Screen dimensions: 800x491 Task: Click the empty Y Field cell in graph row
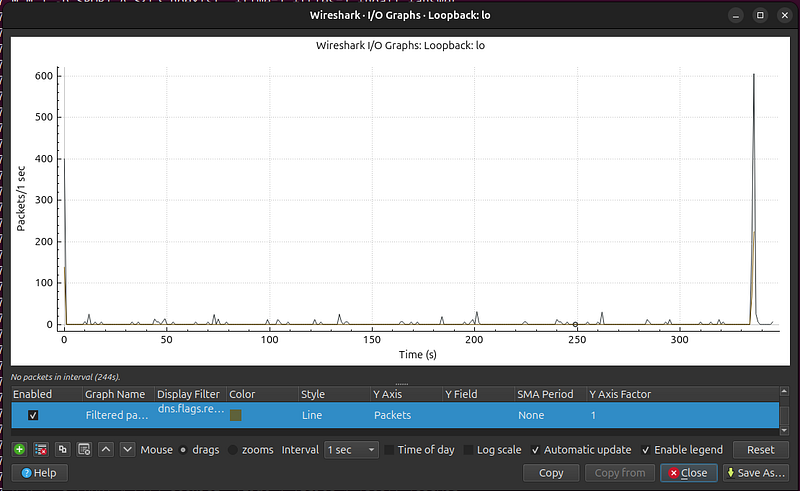click(479, 415)
